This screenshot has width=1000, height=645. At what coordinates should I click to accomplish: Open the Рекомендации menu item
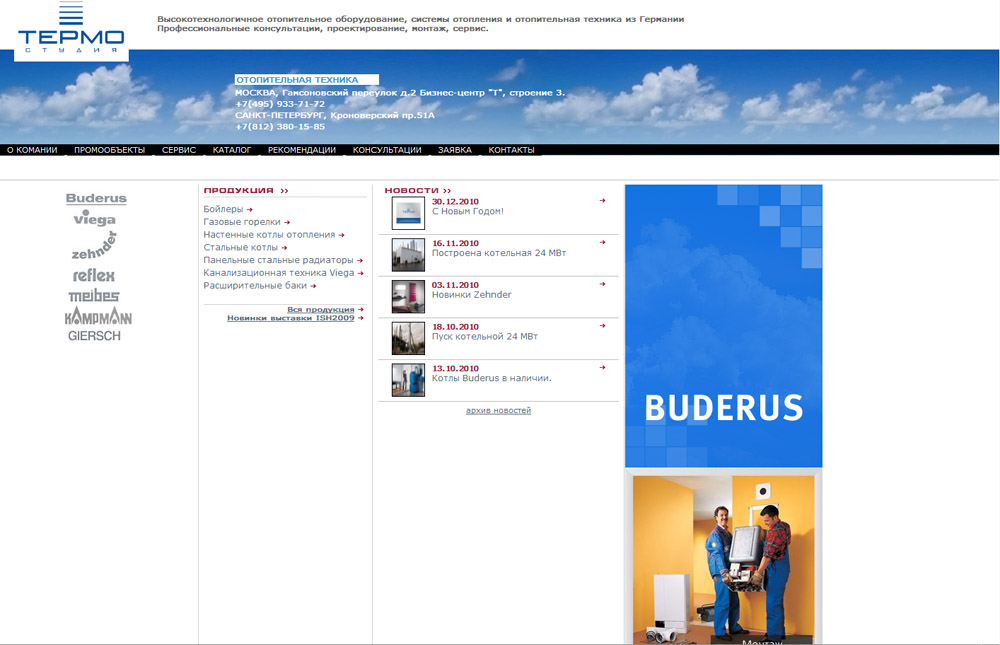pos(302,150)
